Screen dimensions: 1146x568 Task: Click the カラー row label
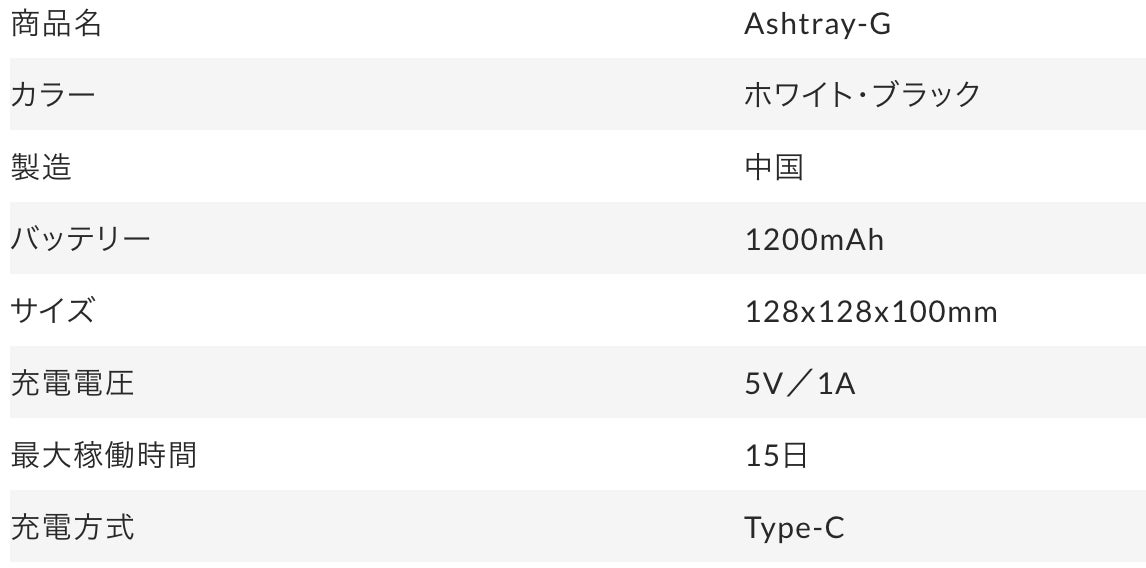(x=53, y=95)
